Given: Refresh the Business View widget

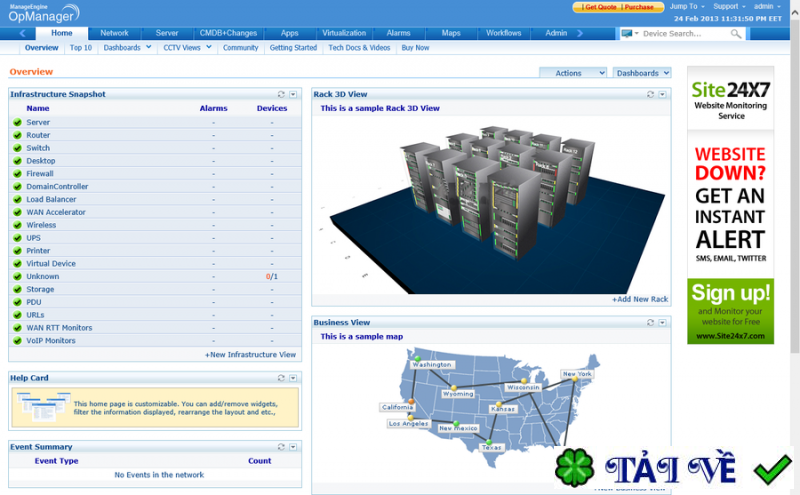Looking at the screenshot, I should pyautogui.click(x=650, y=323).
